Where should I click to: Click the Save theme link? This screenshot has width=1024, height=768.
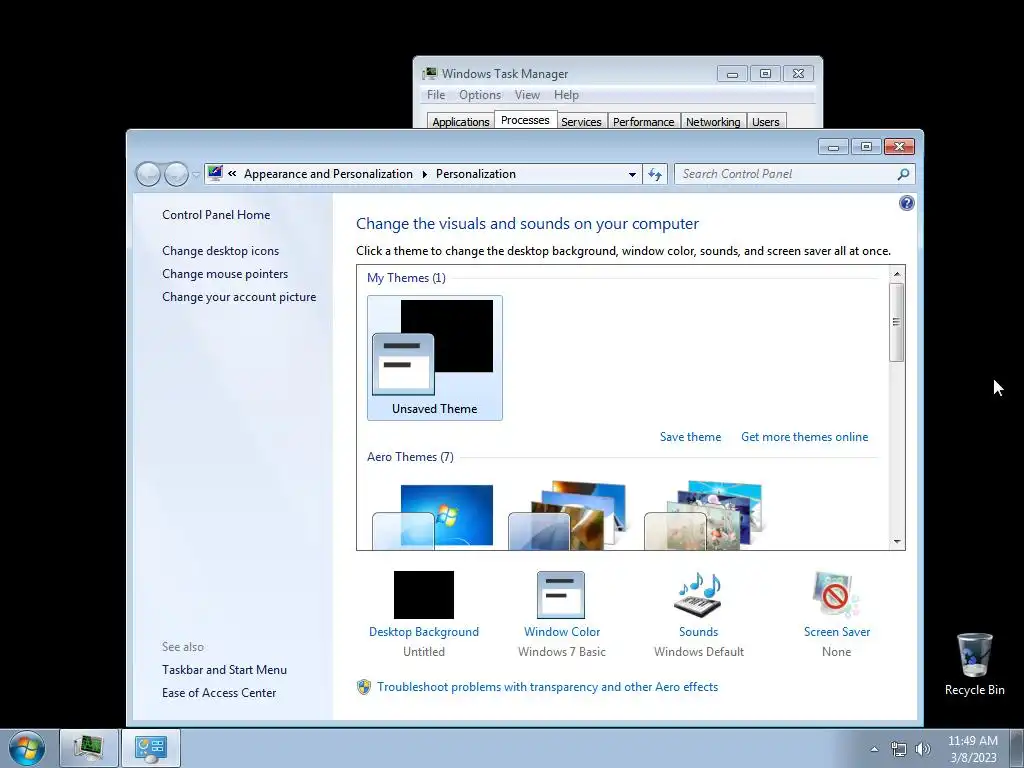tap(690, 437)
